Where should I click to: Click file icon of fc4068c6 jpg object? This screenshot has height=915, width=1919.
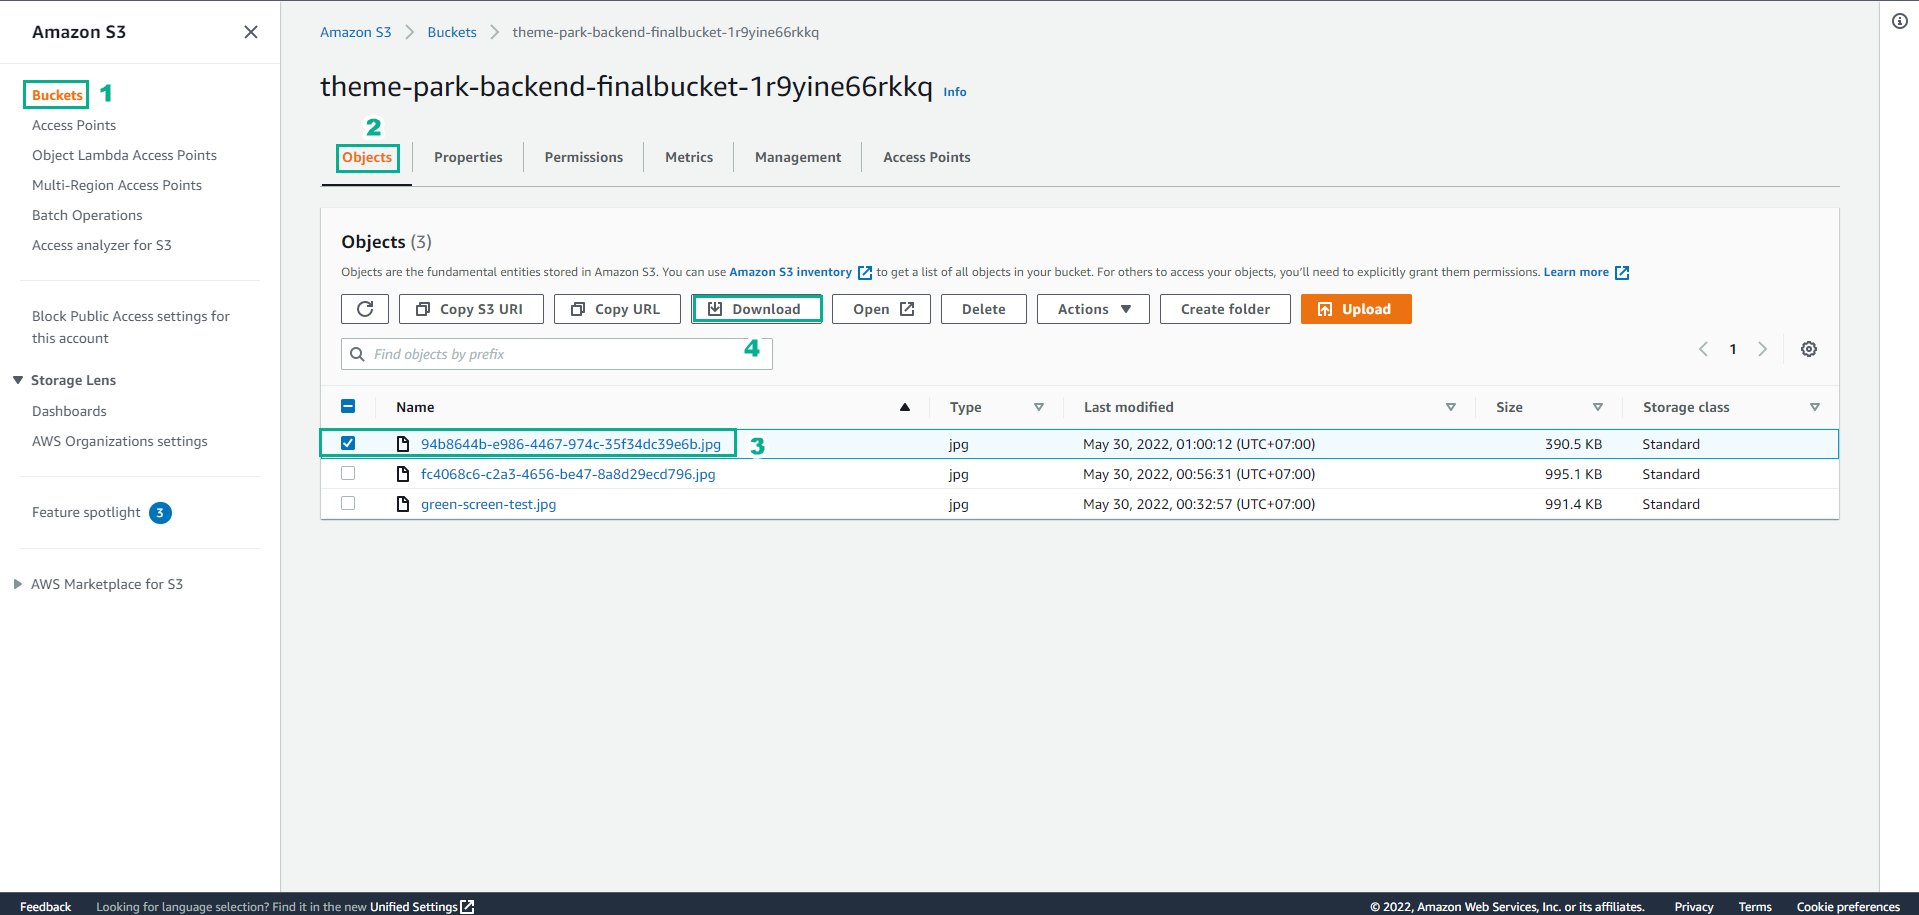403,474
